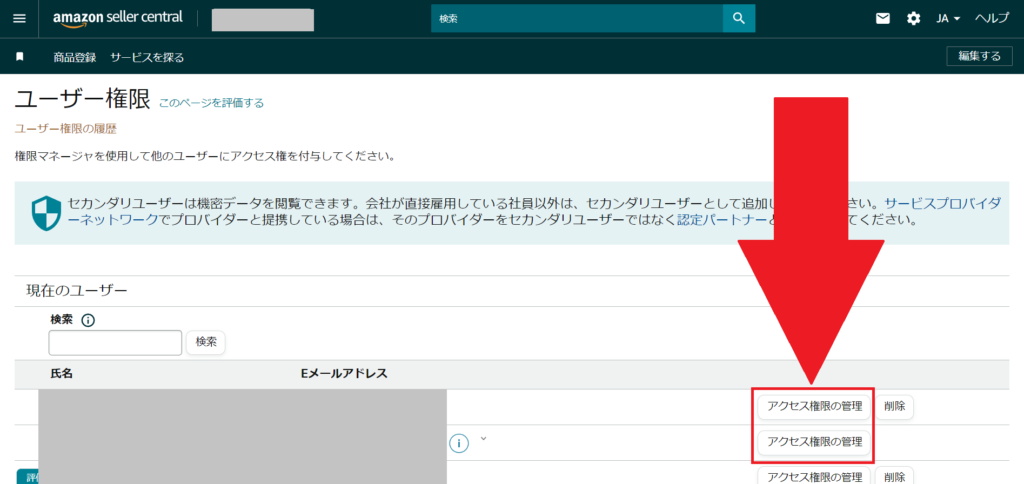Click the bookmark icon in the favorites bar
This screenshot has width=1024, height=484.
[x=19, y=57]
